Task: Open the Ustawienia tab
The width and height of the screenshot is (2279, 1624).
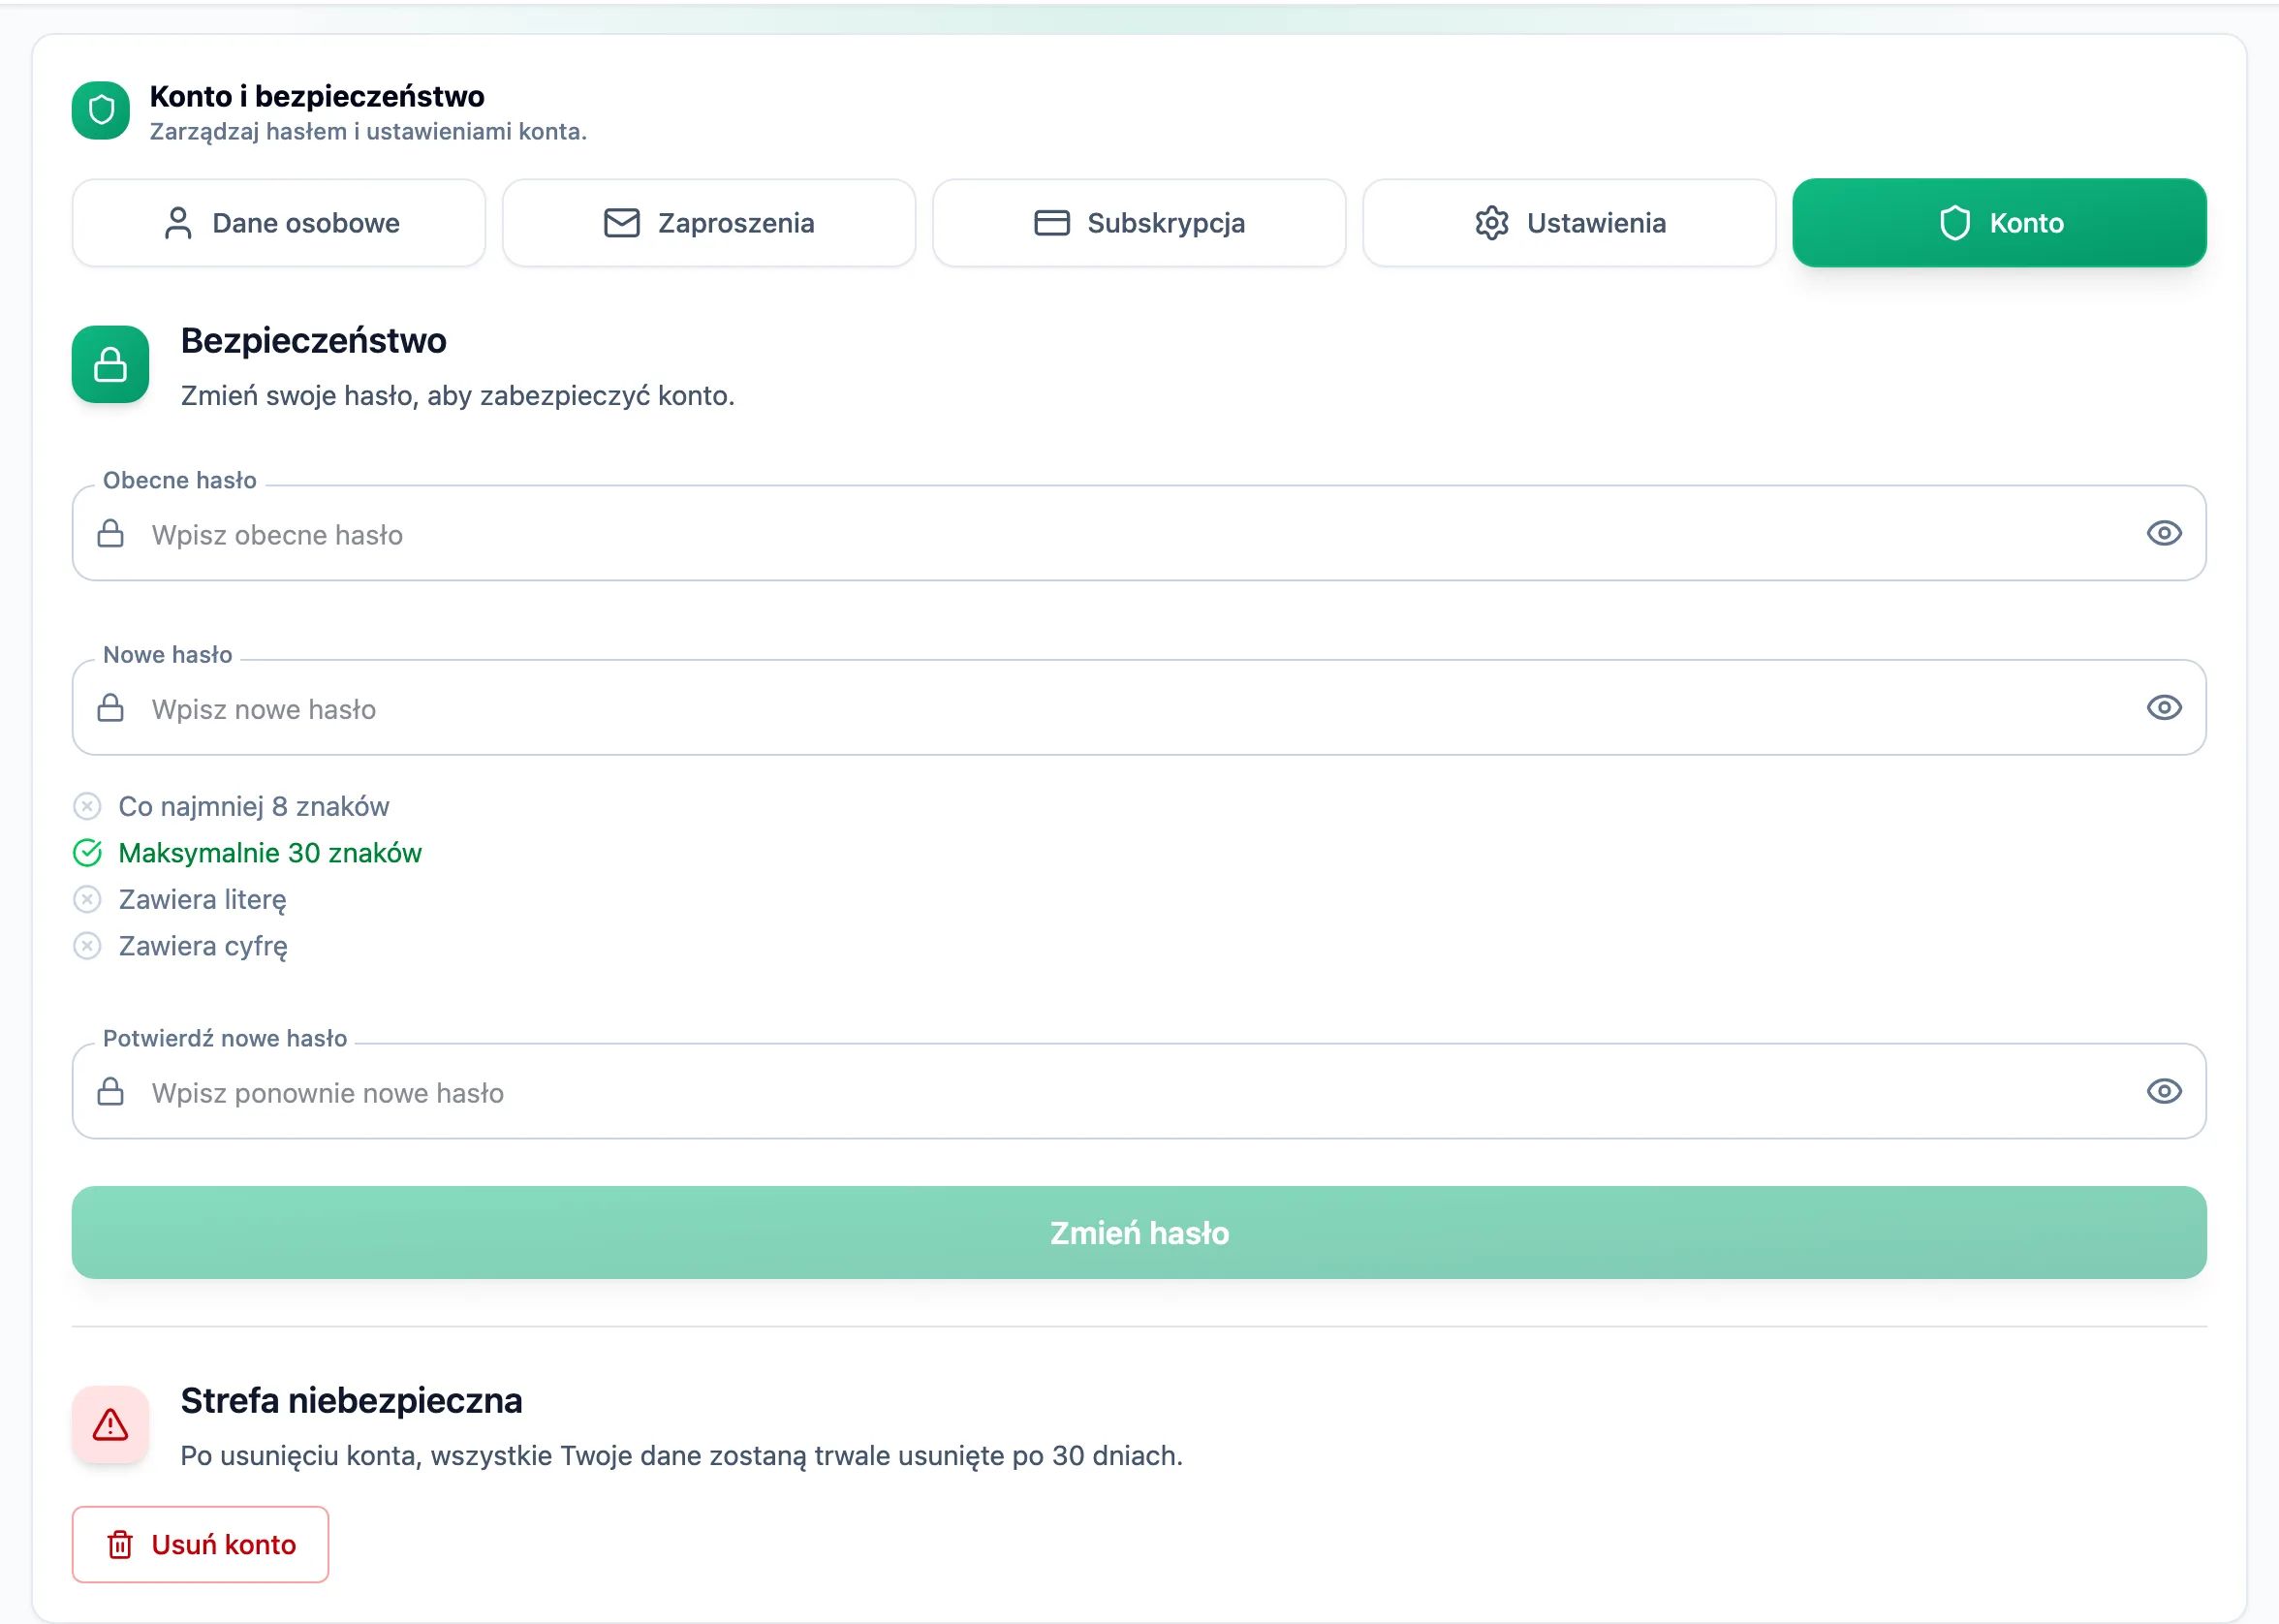Action: (x=1569, y=223)
